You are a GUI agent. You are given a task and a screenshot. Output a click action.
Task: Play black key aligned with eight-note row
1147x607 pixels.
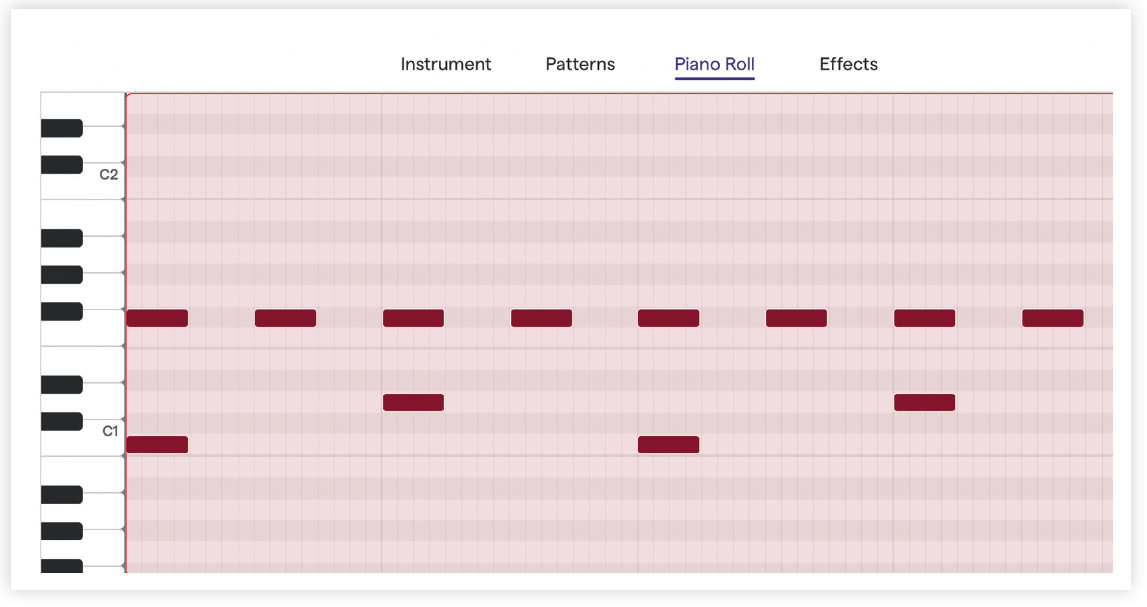click(x=61, y=312)
